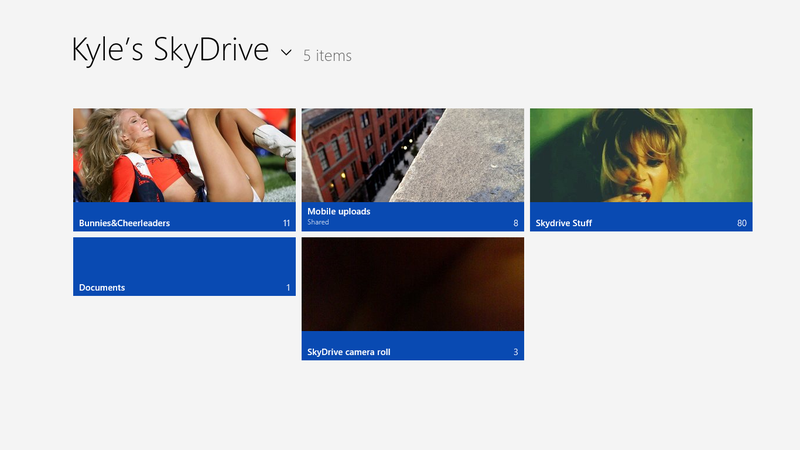Click the Bunnies&Cheerleaders folder label
This screenshot has width=800, height=450.
click(124, 223)
